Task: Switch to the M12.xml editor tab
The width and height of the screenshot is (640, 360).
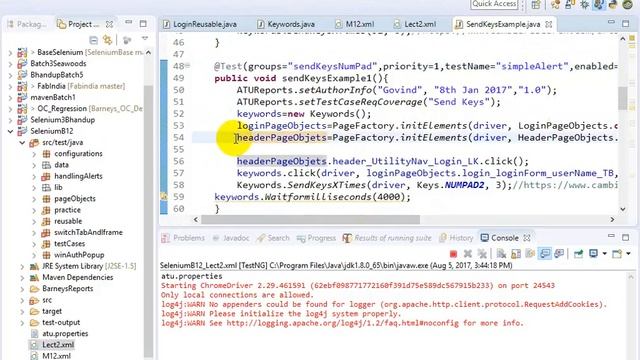Action: (x=355, y=24)
